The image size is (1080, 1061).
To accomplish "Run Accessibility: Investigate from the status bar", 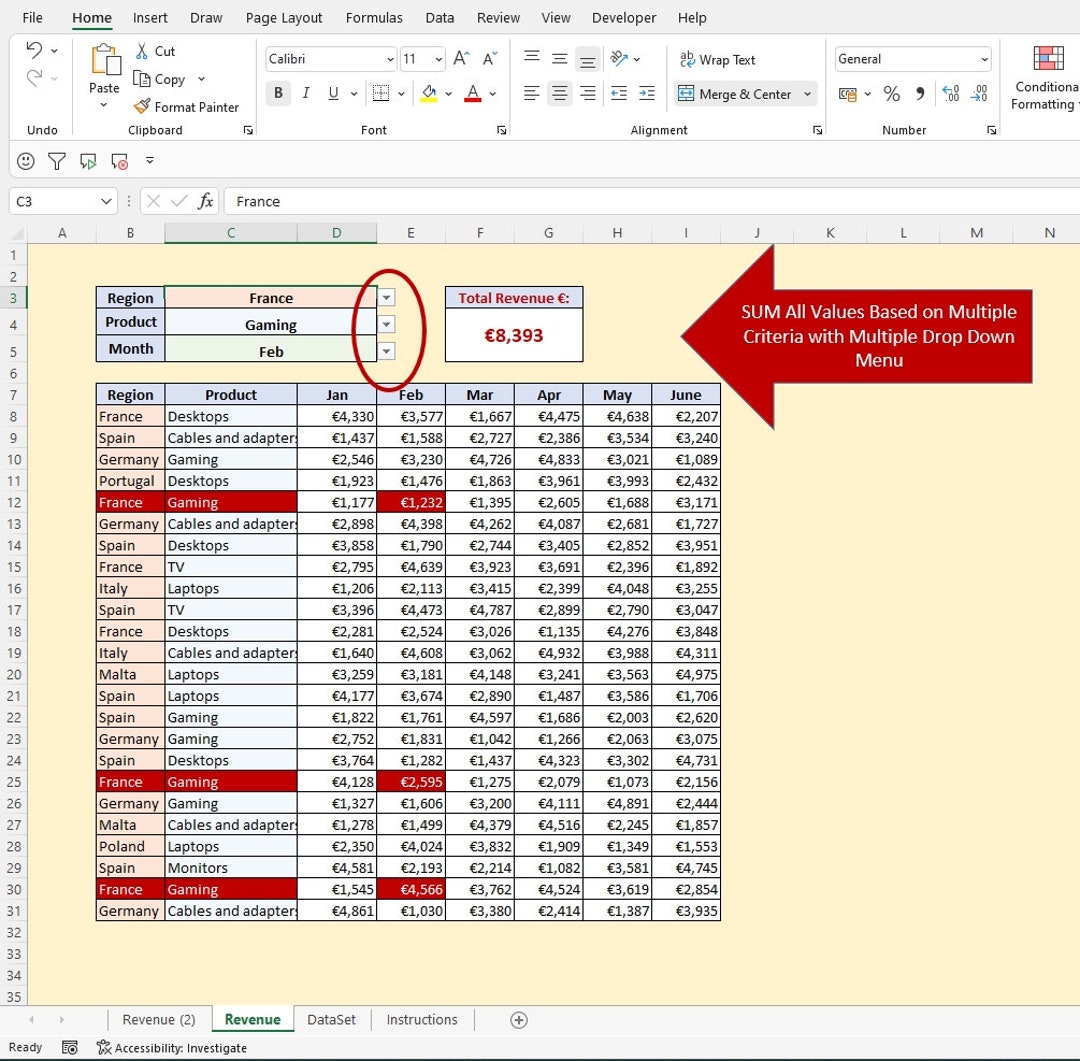I will [171, 1048].
